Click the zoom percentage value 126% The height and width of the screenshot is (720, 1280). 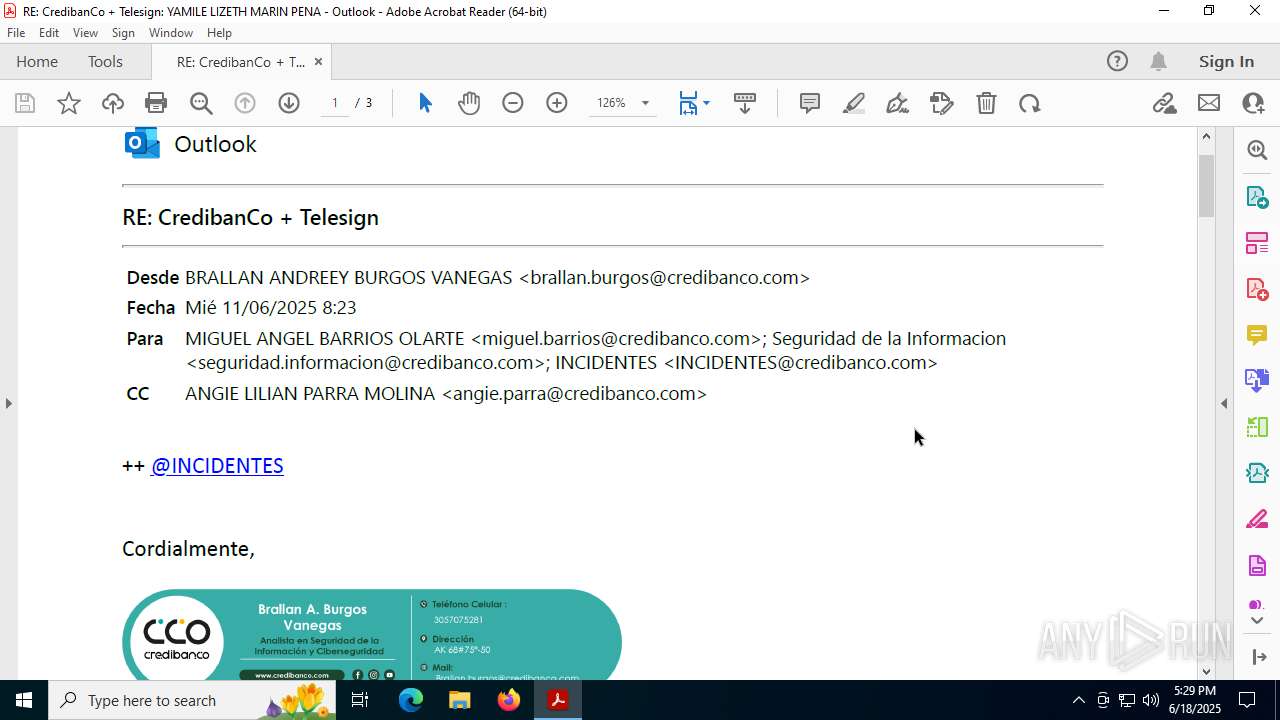611,103
